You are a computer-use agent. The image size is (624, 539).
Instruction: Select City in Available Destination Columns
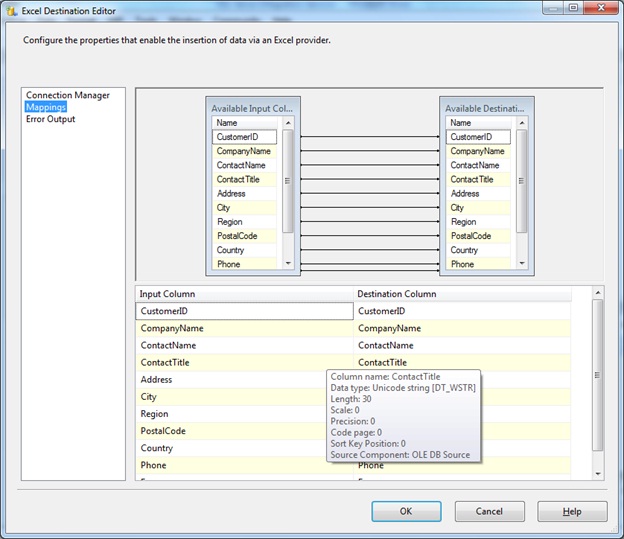click(478, 208)
